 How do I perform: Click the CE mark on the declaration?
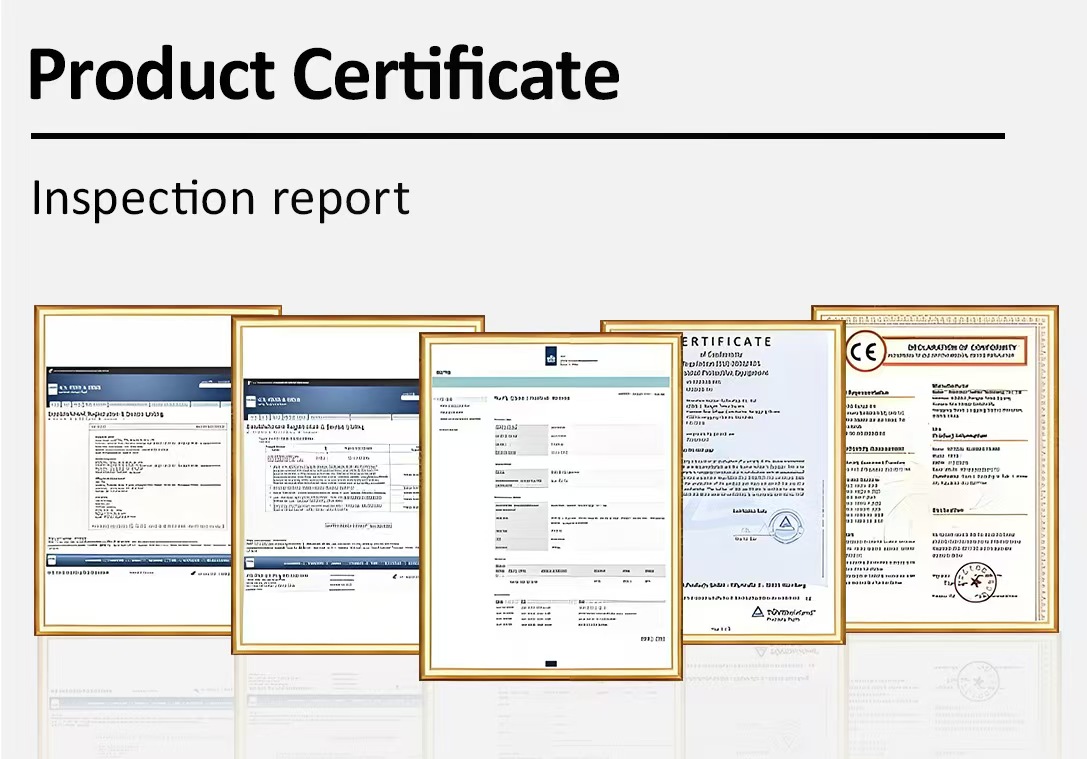pyautogui.click(x=865, y=351)
